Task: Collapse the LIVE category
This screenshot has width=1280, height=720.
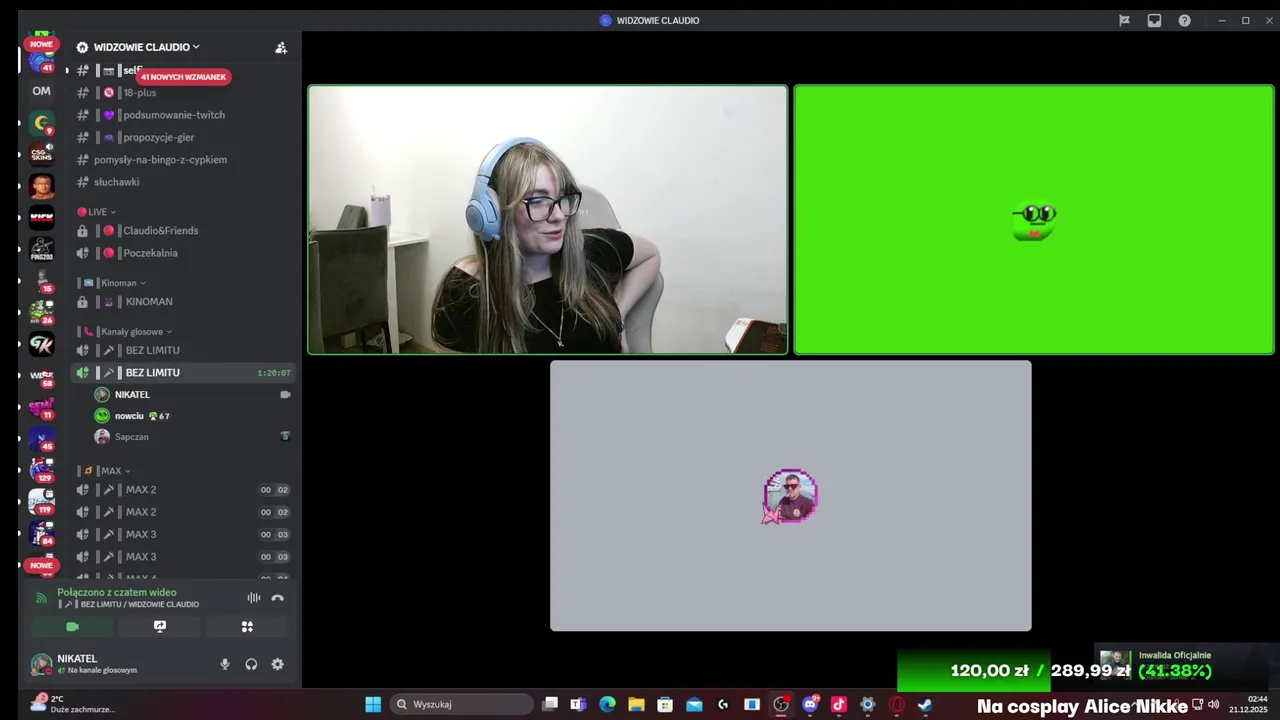Action: click(x=96, y=212)
